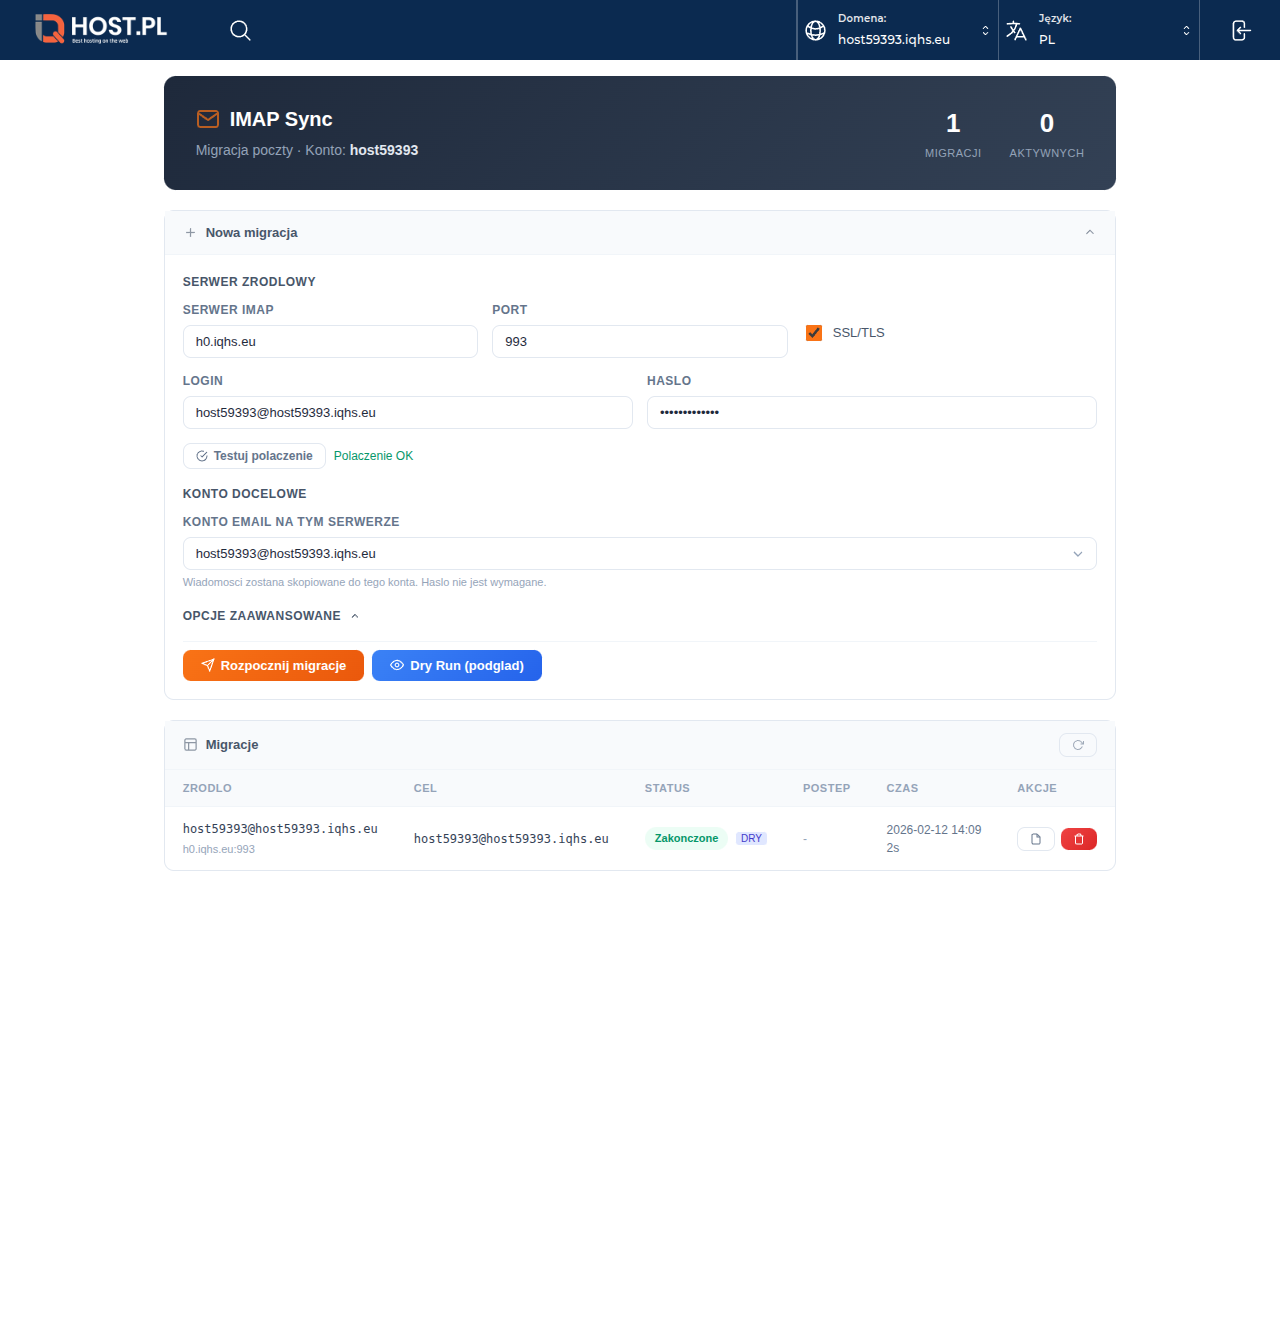The image size is (1280, 1320).
Task: Click the Haslo password field
Action: pyautogui.click(x=871, y=413)
